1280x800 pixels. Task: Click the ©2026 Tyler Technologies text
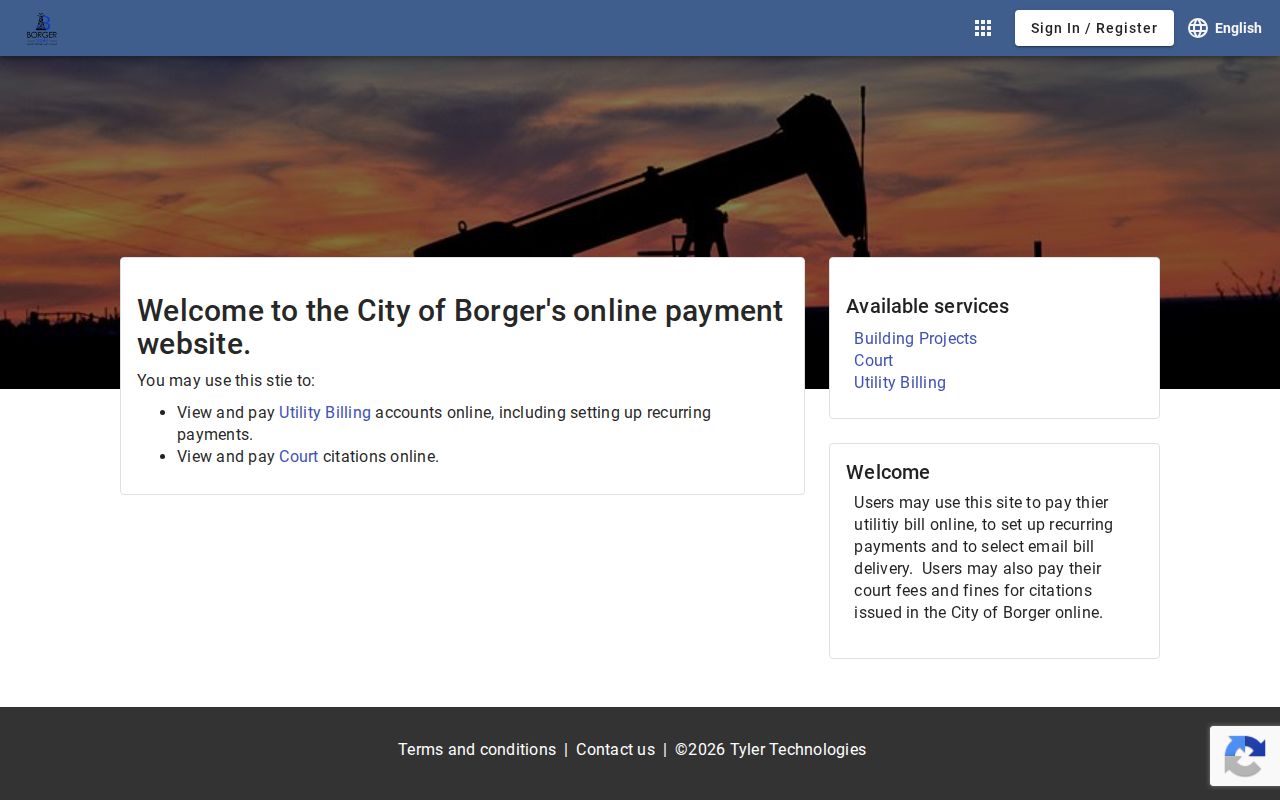[770, 749]
